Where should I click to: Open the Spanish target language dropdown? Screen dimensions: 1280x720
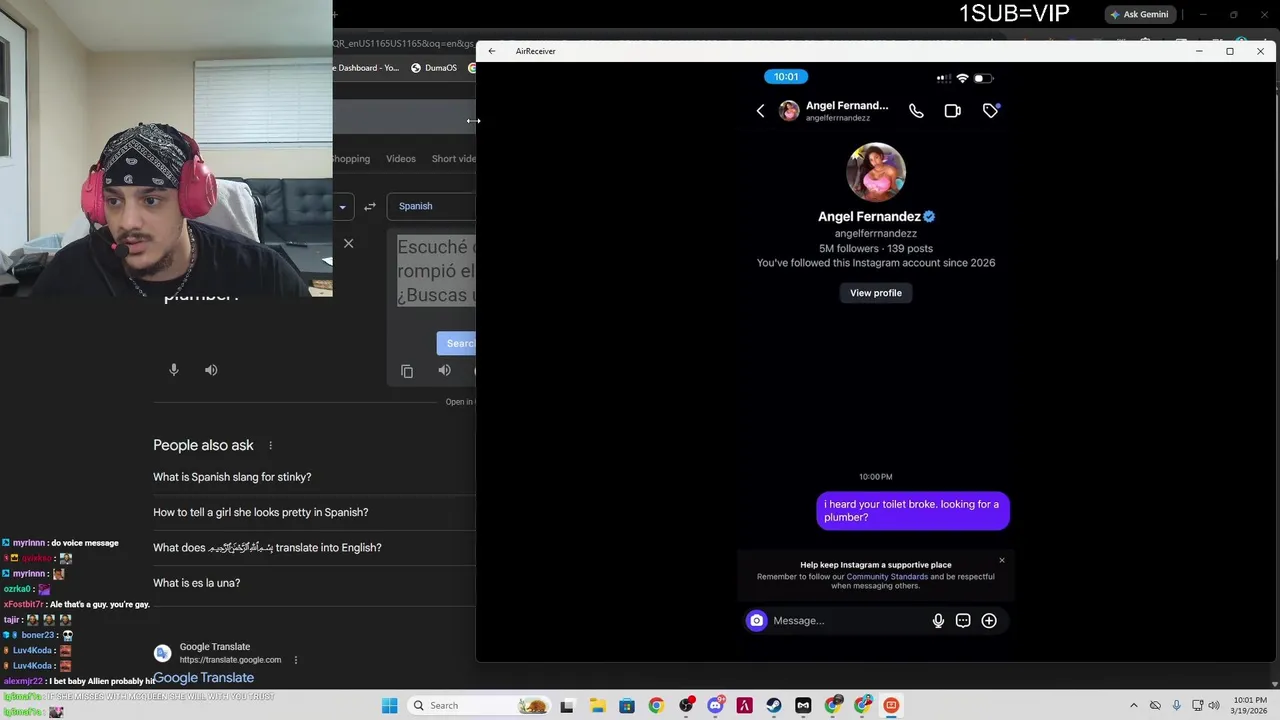tap(431, 206)
